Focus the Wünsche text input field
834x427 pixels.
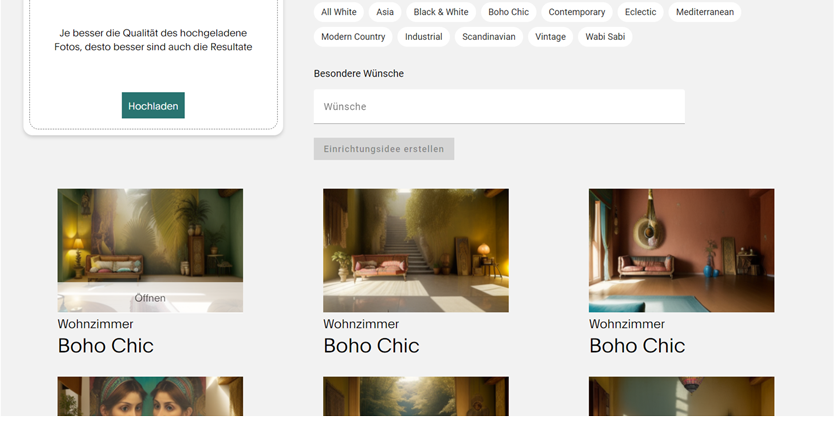click(498, 107)
